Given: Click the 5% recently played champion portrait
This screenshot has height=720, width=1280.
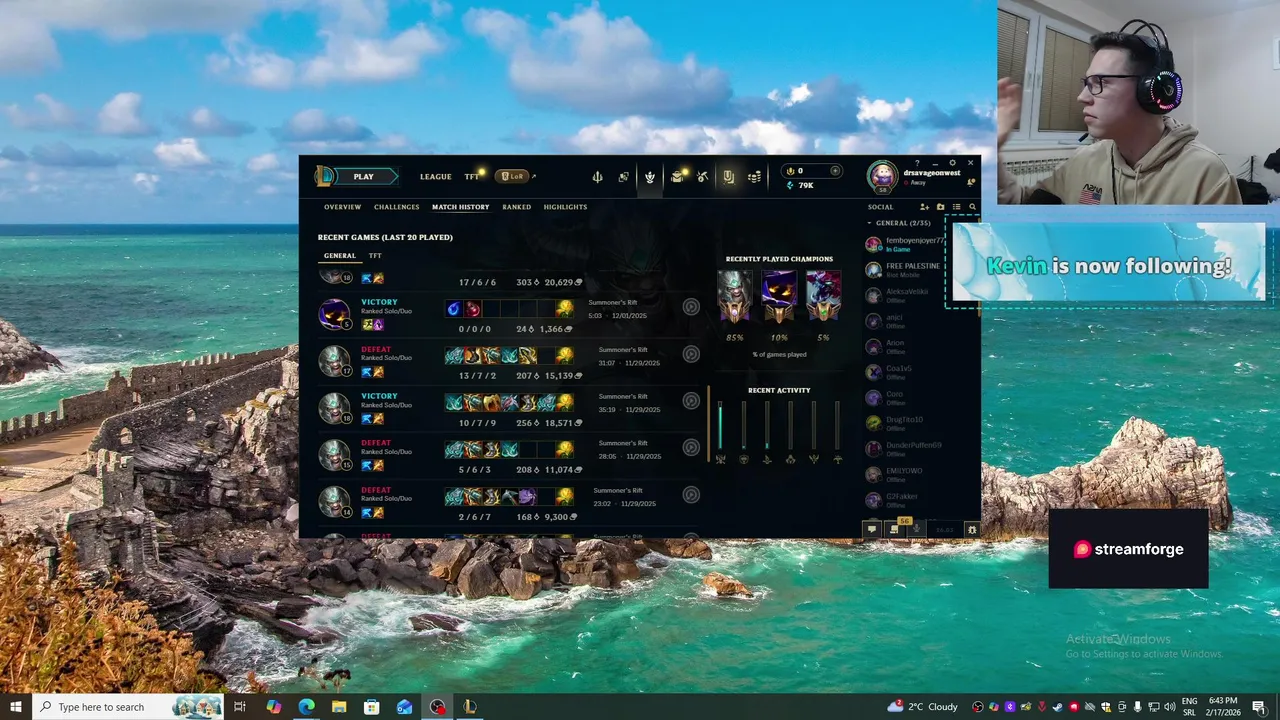Looking at the screenshot, I should point(823,296).
